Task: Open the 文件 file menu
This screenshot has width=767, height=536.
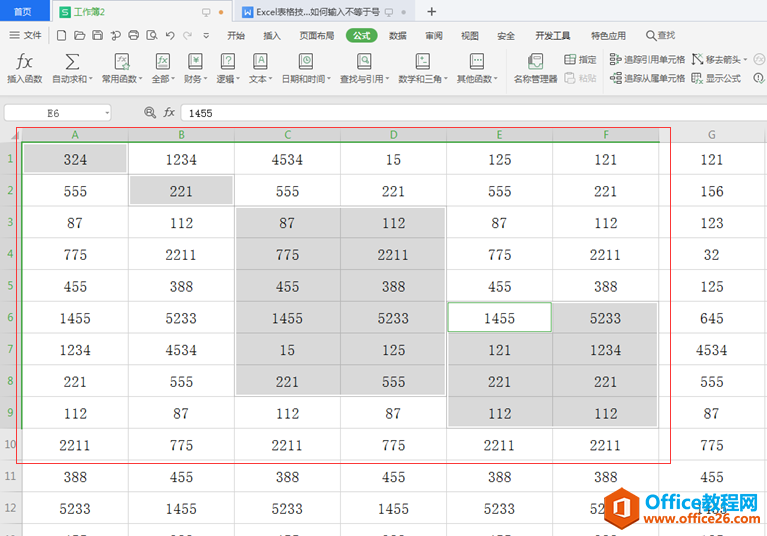Action: (25, 35)
